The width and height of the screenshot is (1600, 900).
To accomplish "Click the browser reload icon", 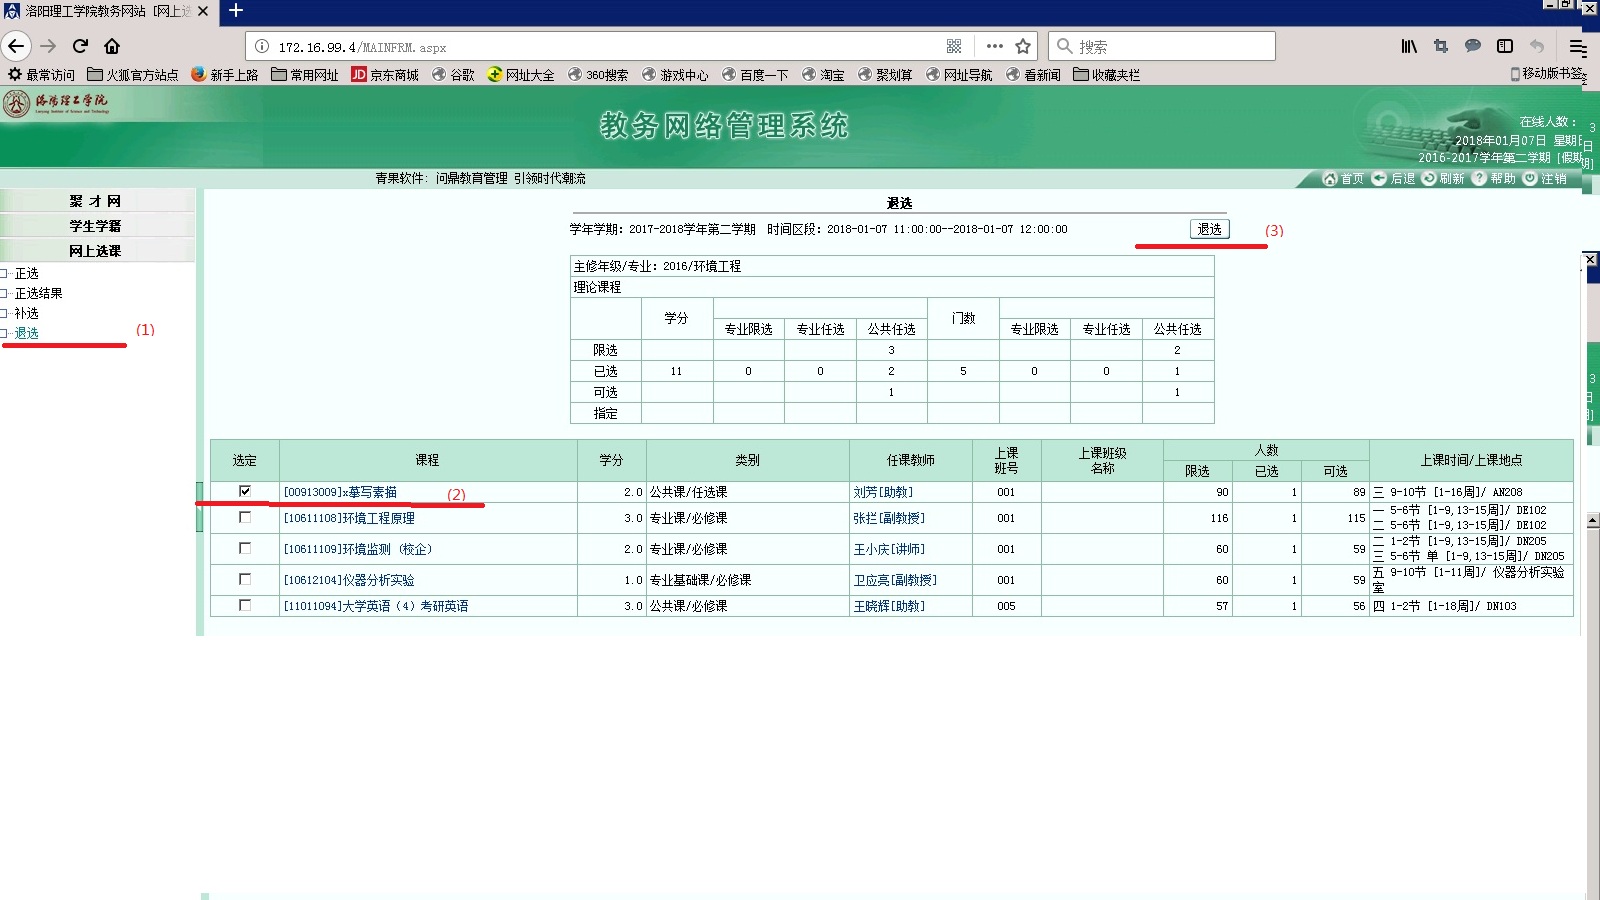I will (x=80, y=46).
